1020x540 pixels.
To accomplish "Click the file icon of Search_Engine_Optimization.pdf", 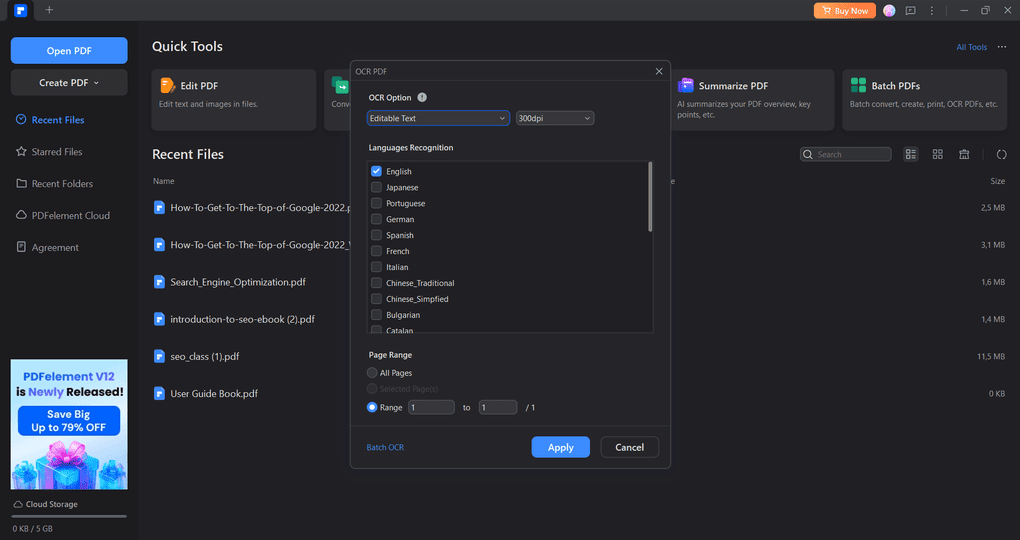I will (x=159, y=282).
